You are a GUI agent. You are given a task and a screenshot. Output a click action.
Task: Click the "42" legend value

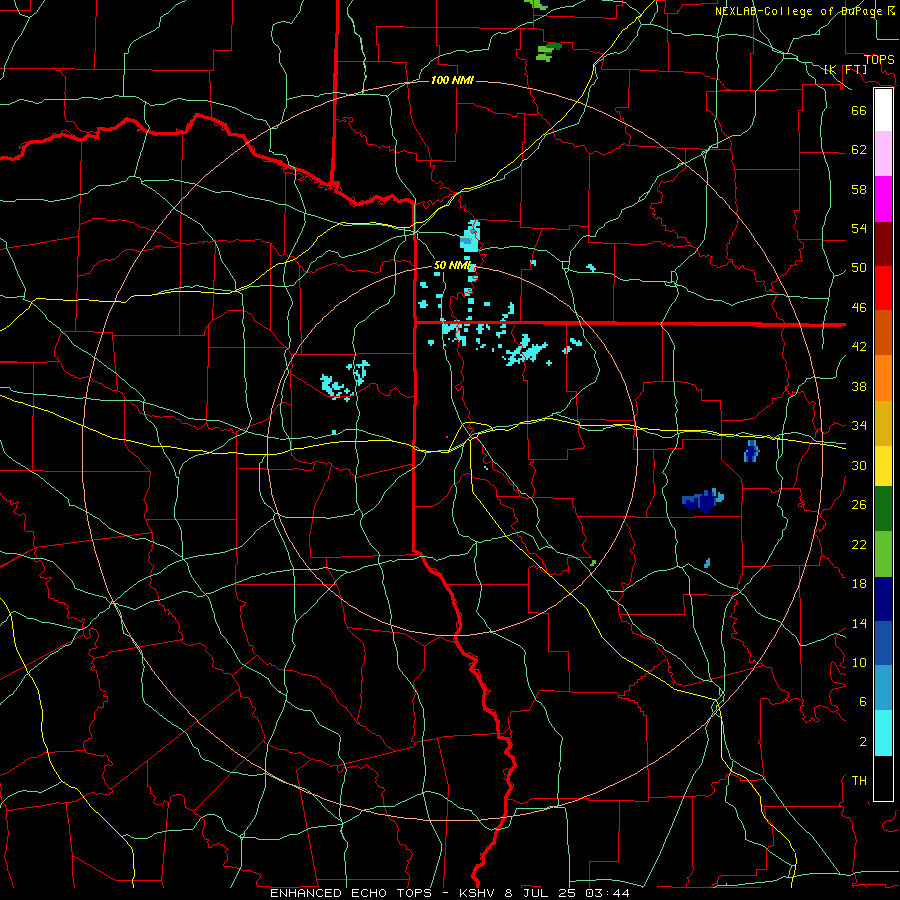coord(859,347)
